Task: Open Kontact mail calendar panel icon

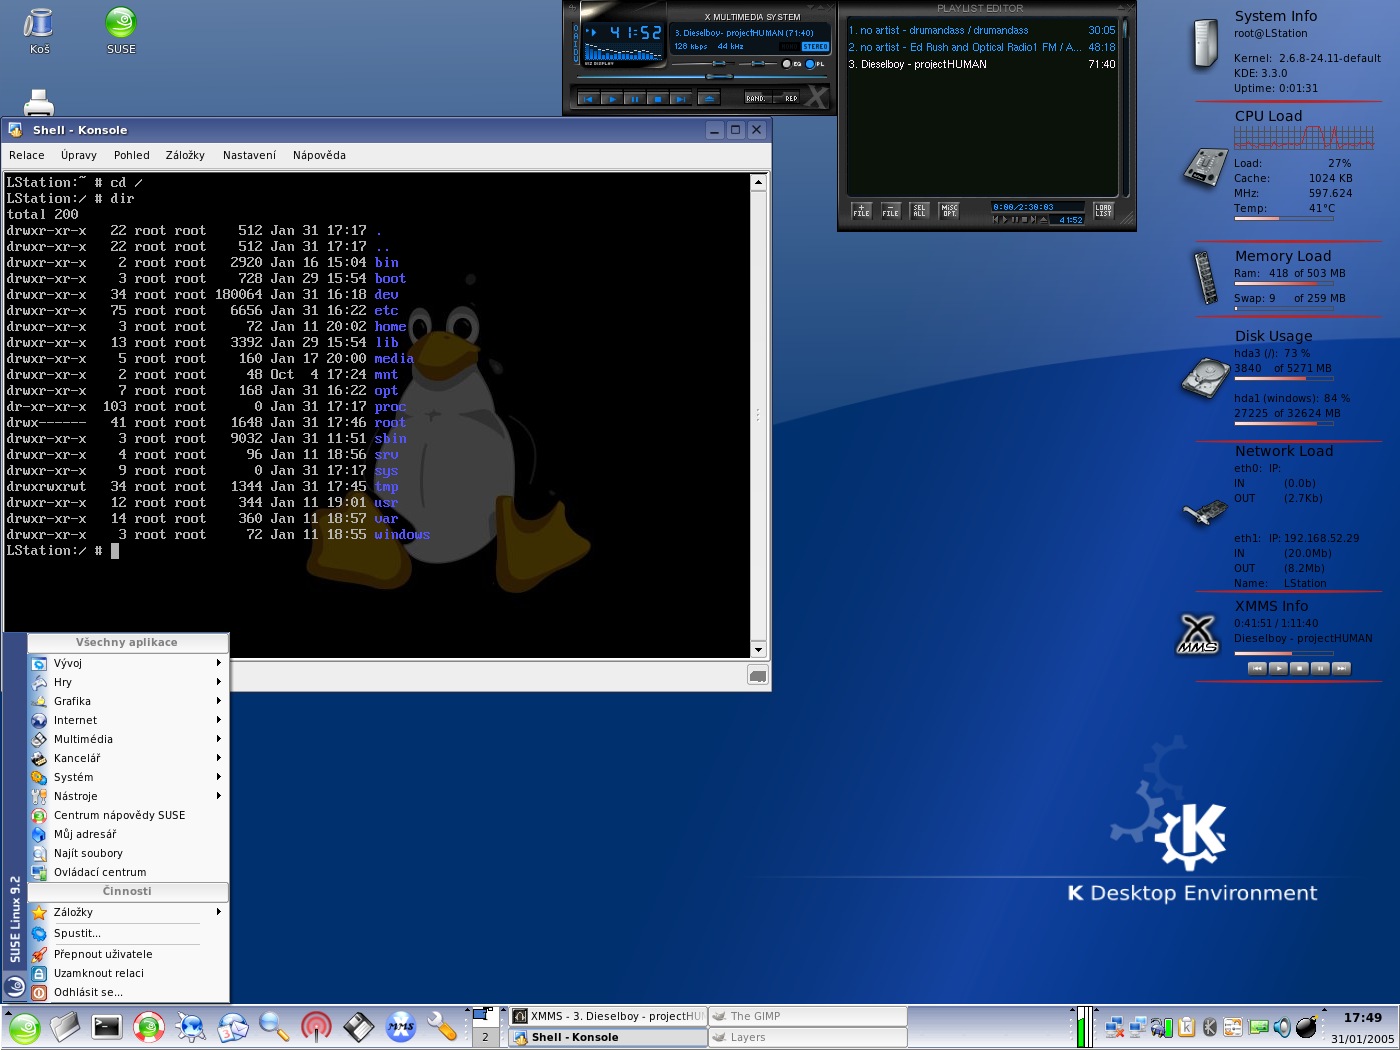Action: click(x=232, y=1027)
